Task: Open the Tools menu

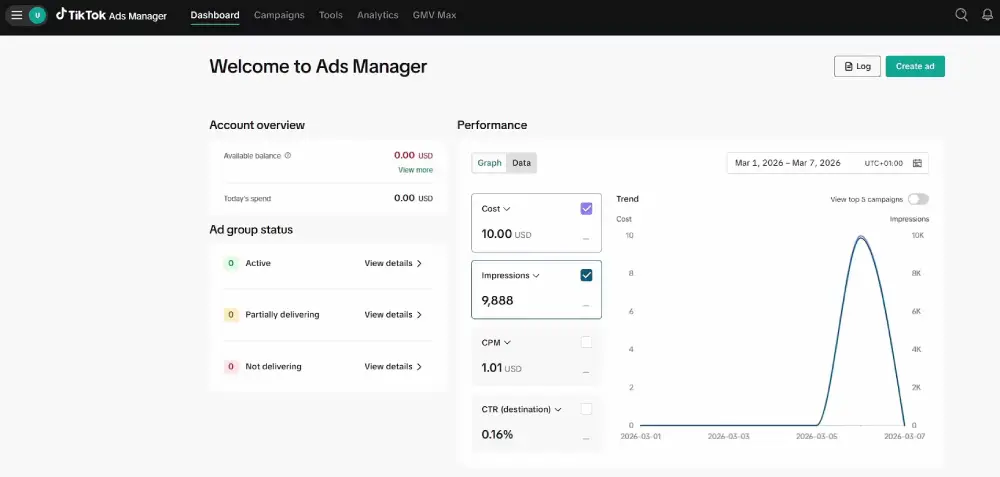Action: [x=331, y=15]
